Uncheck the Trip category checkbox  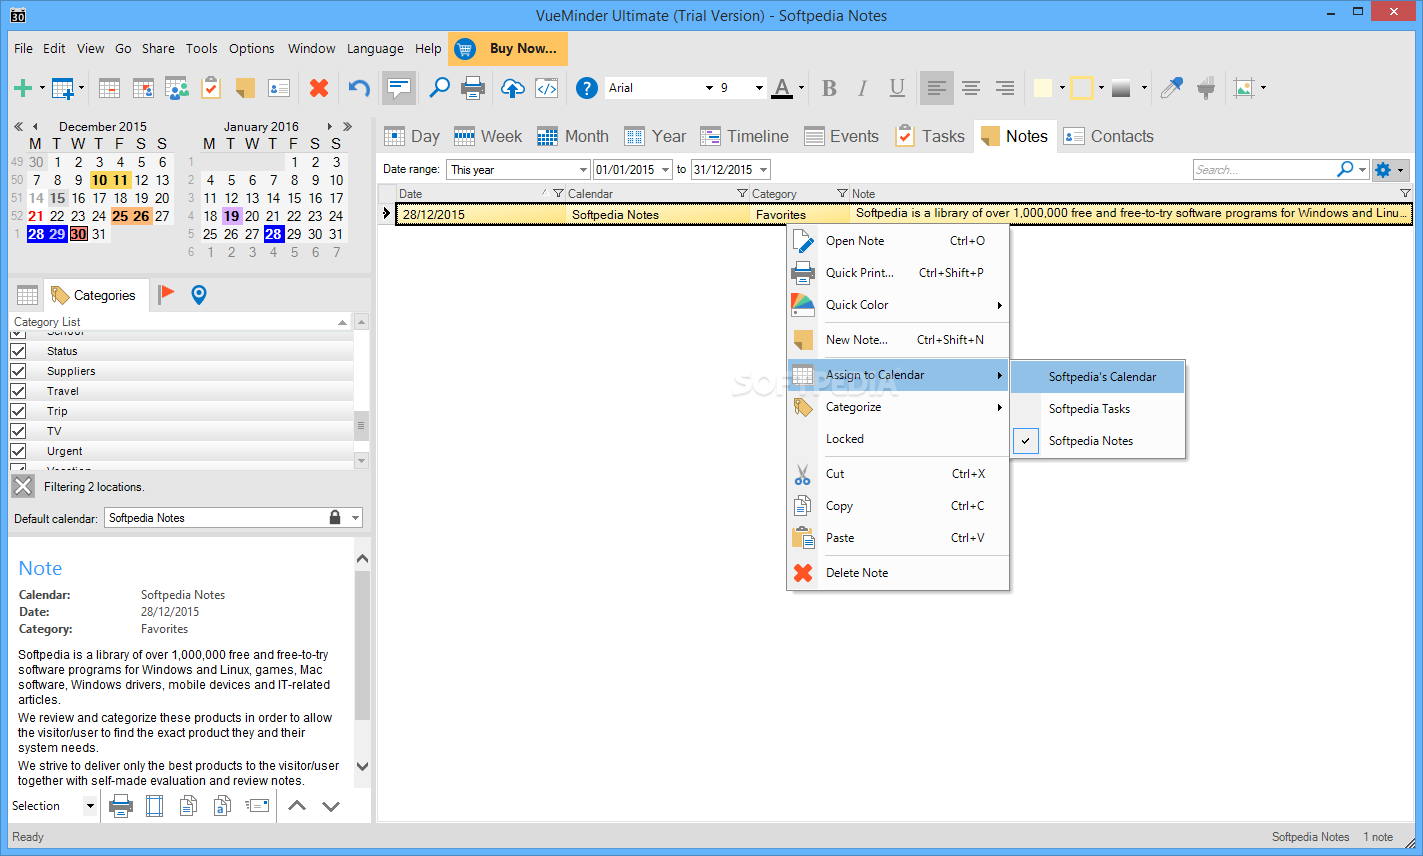pos(18,411)
